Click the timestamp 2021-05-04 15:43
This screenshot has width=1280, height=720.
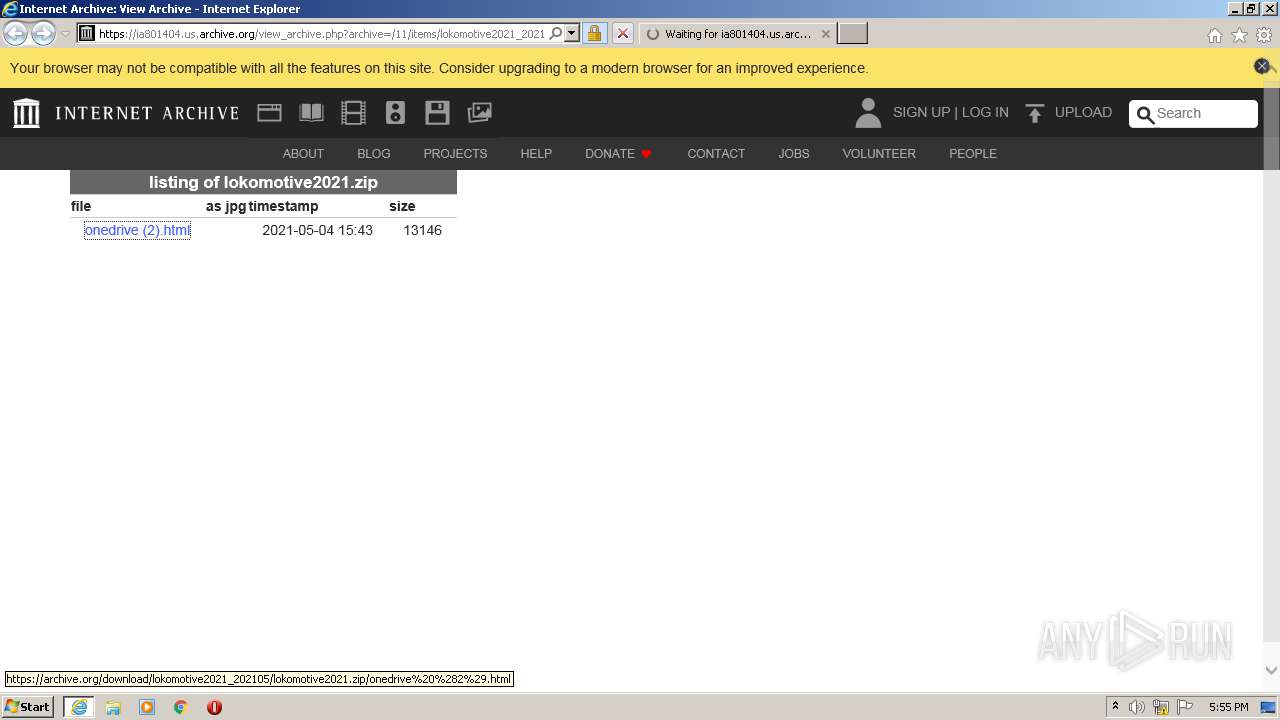point(317,230)
